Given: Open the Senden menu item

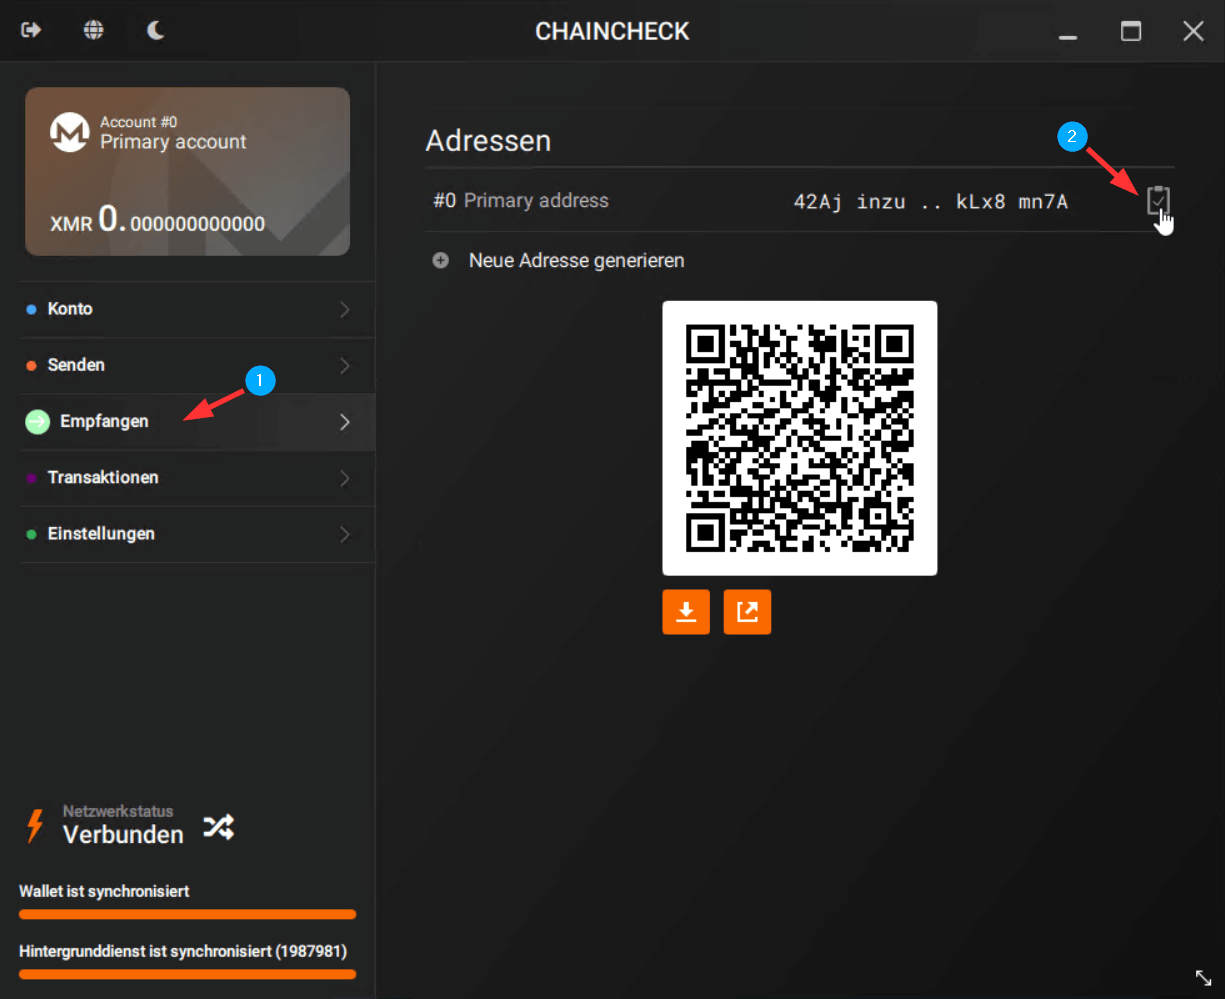Looking at the screenshot, I should 197,365.
